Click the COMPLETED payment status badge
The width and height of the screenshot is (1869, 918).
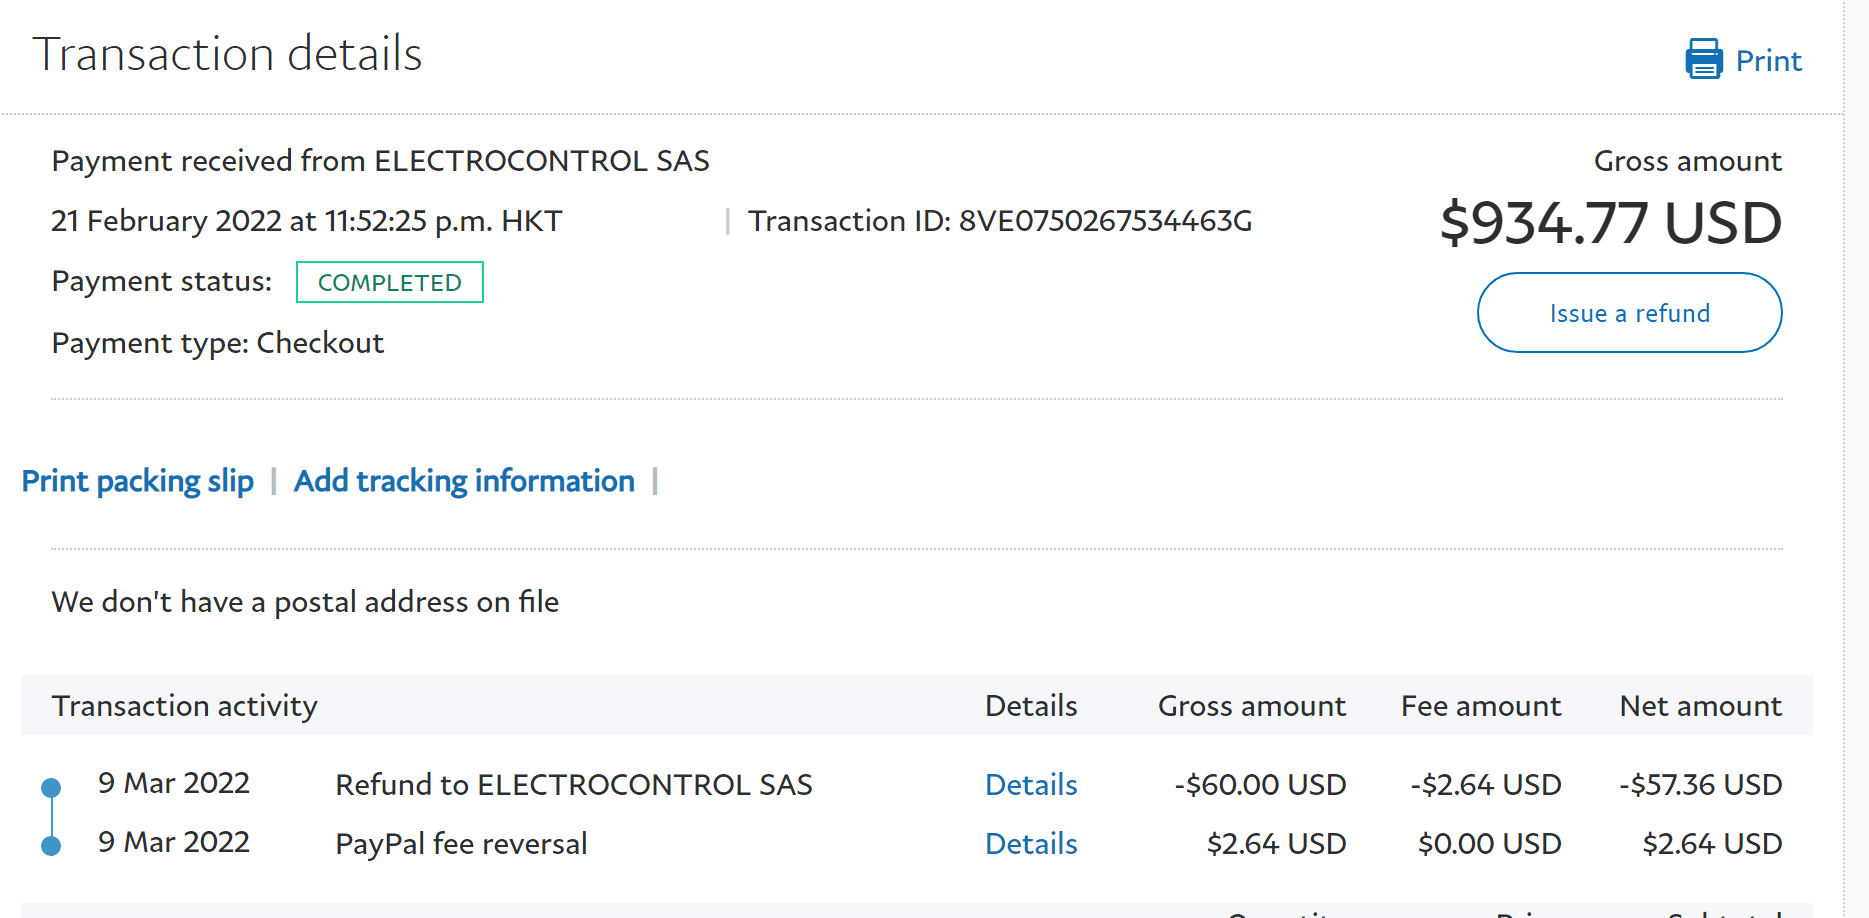tap(389, 282)
